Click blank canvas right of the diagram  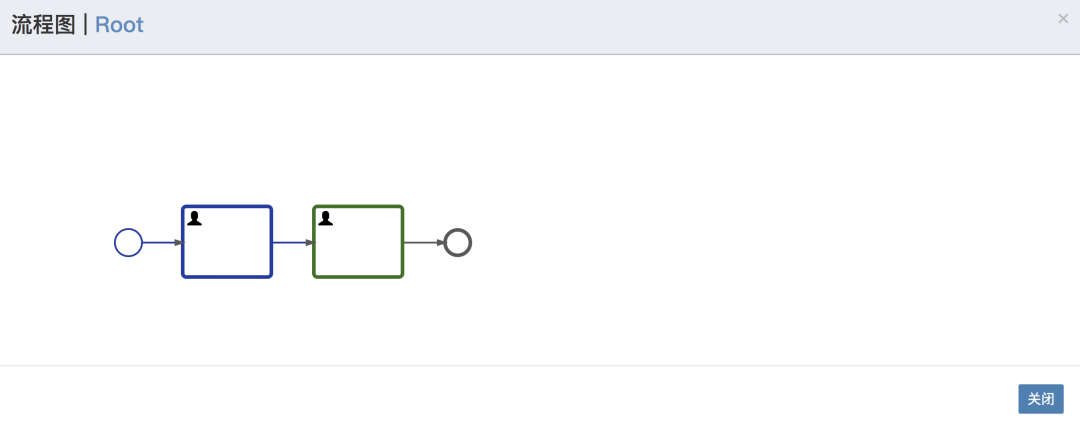coord(758,207)
